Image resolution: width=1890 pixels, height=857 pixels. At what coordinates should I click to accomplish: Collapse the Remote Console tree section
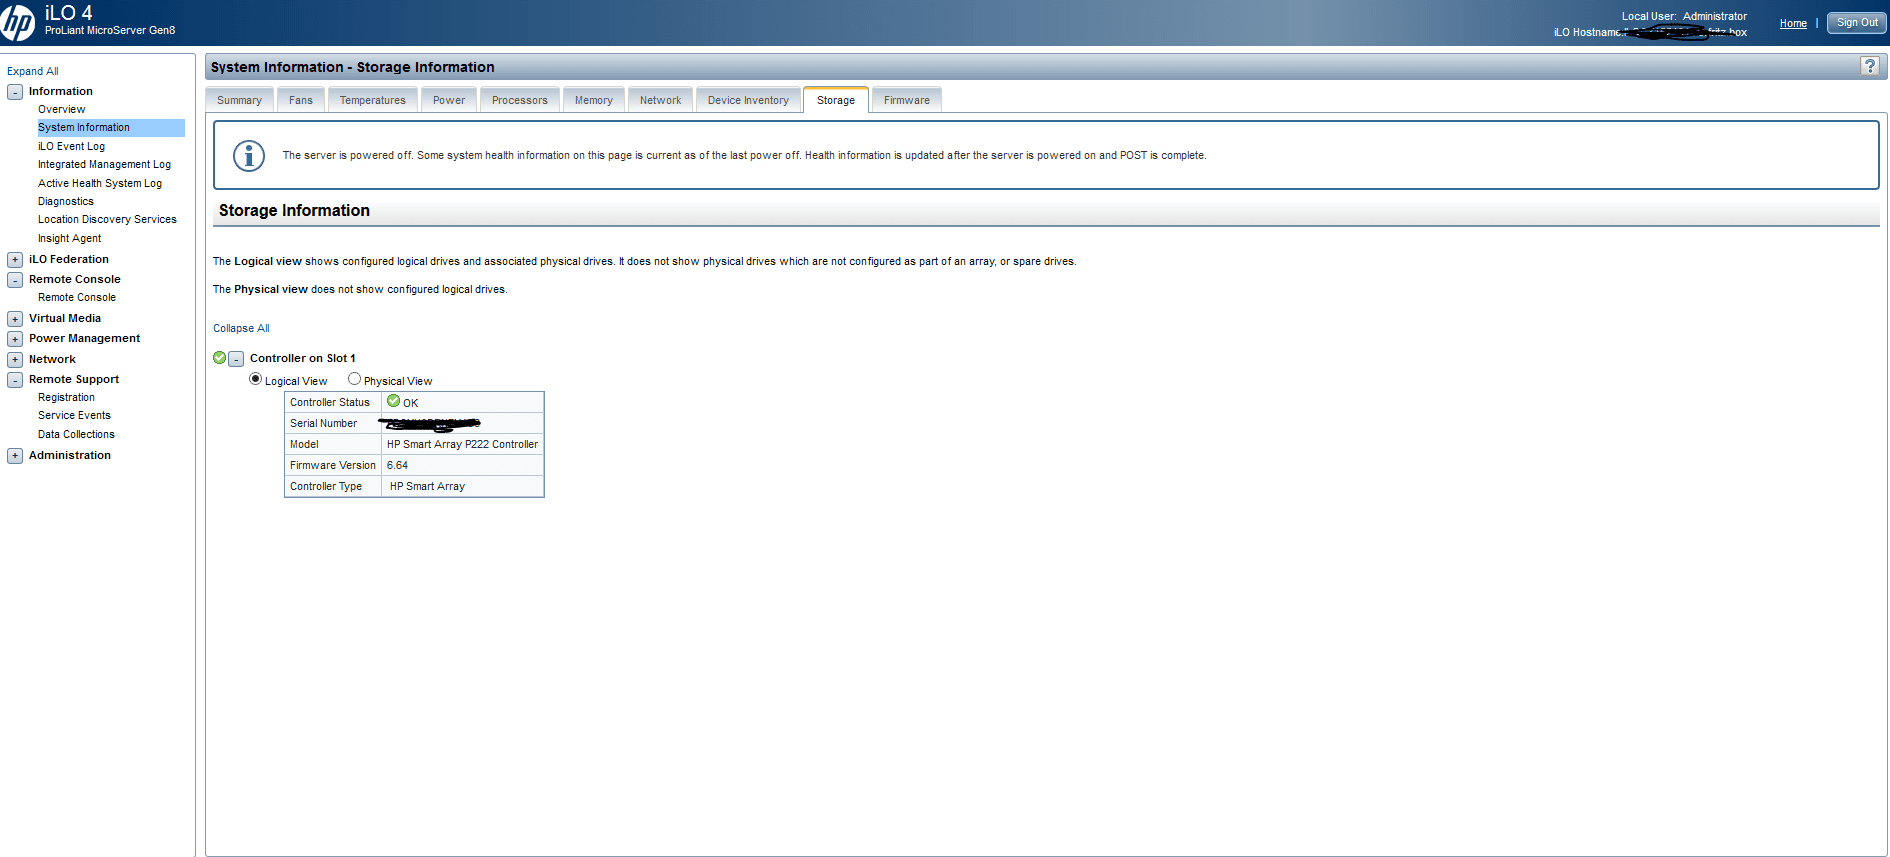point(15,280)
